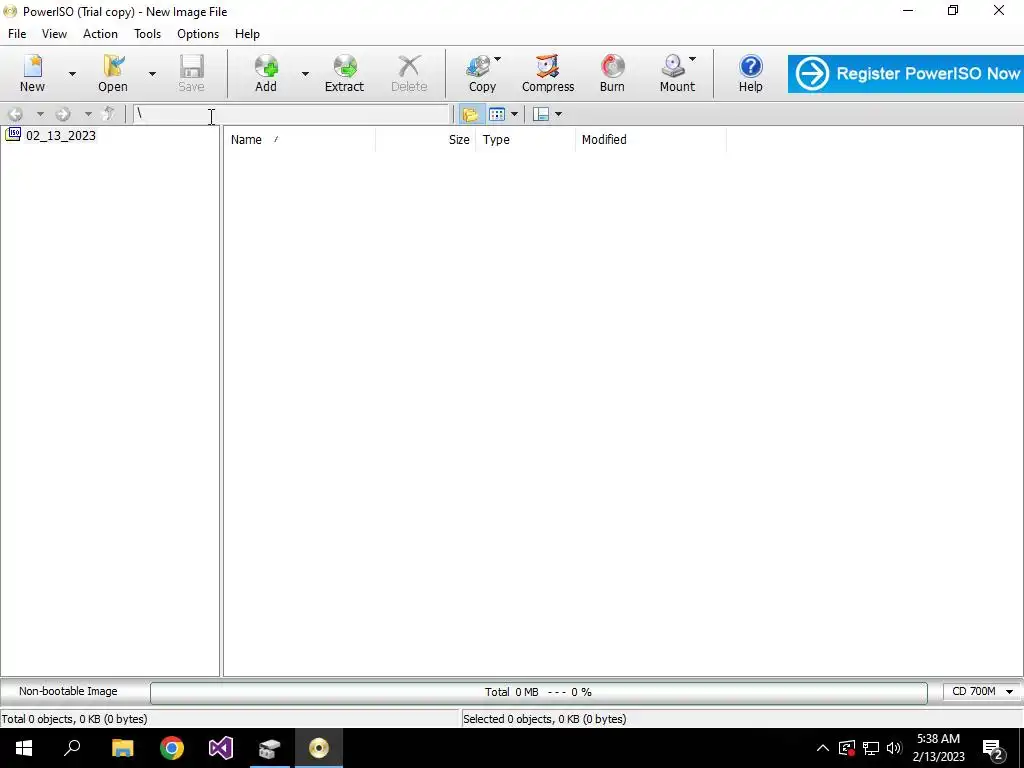Expand view style dropdown arrow
This screenshot has width=1024, height=768.
515,114
